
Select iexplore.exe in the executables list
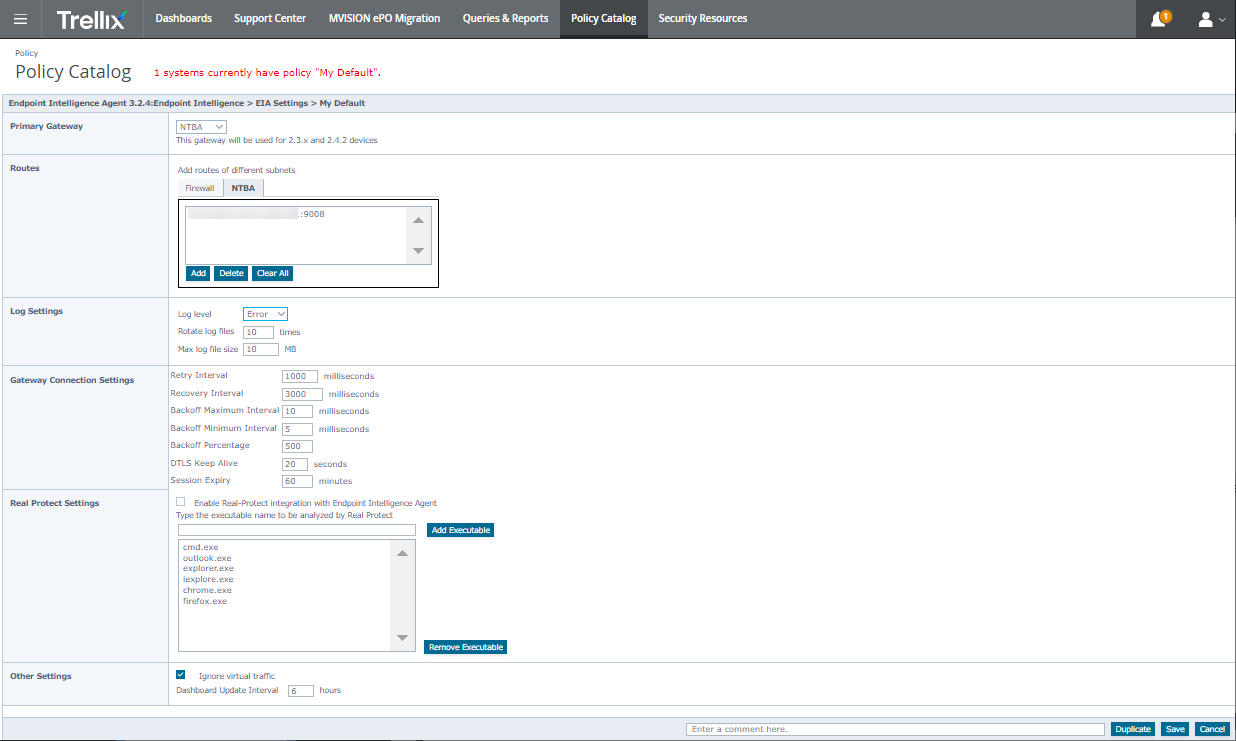[x=208, y=579]
